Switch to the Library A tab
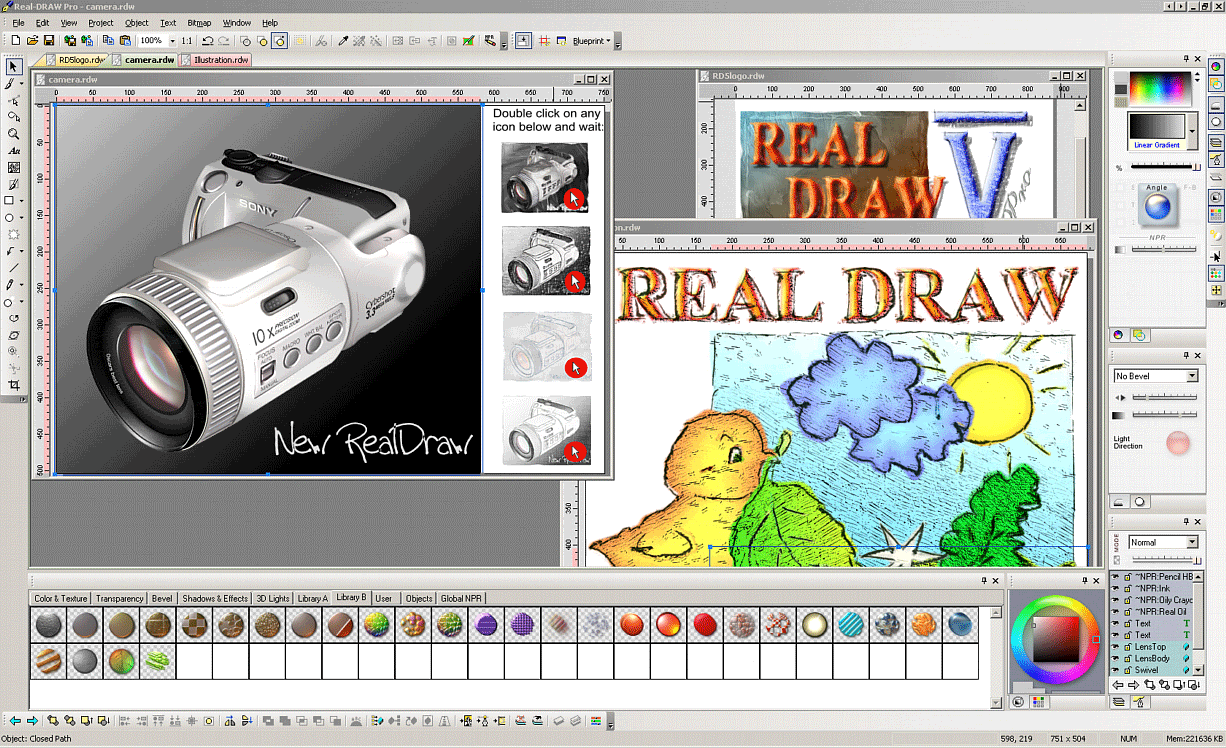 311,597
